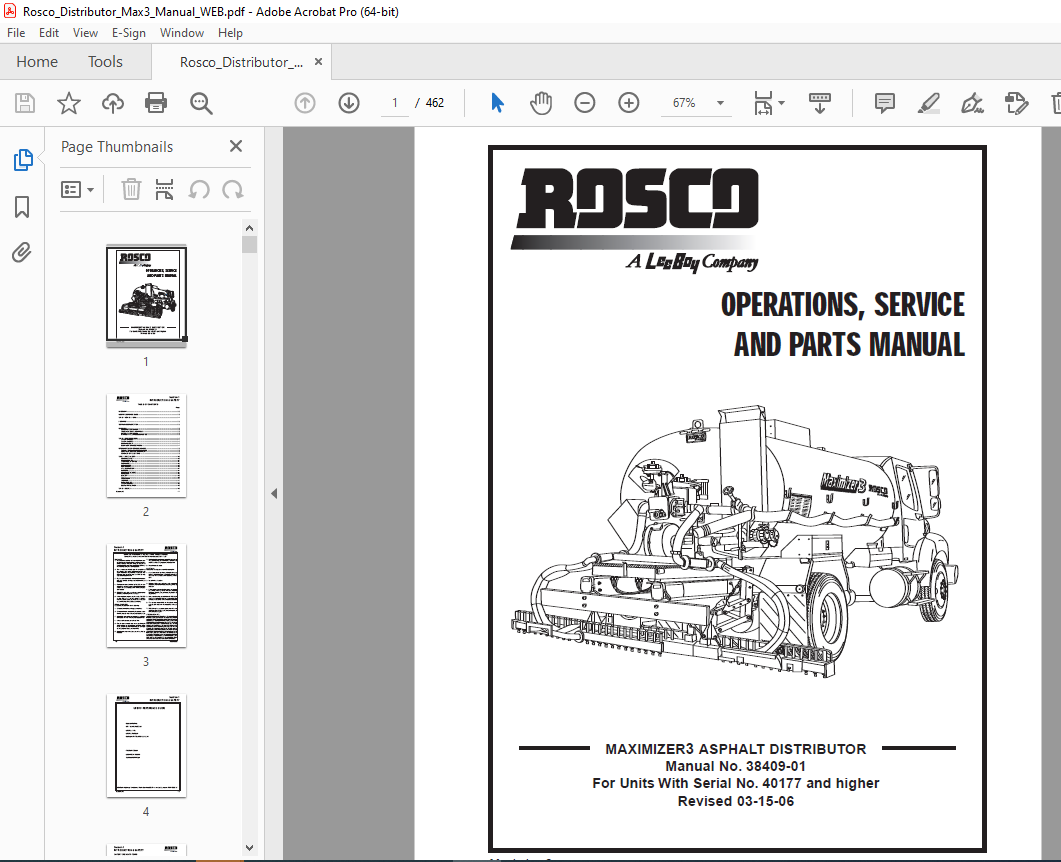Viewport: 1061px width, 862px height.
Task: Print the document with printer icon
Action: point(156,103)
